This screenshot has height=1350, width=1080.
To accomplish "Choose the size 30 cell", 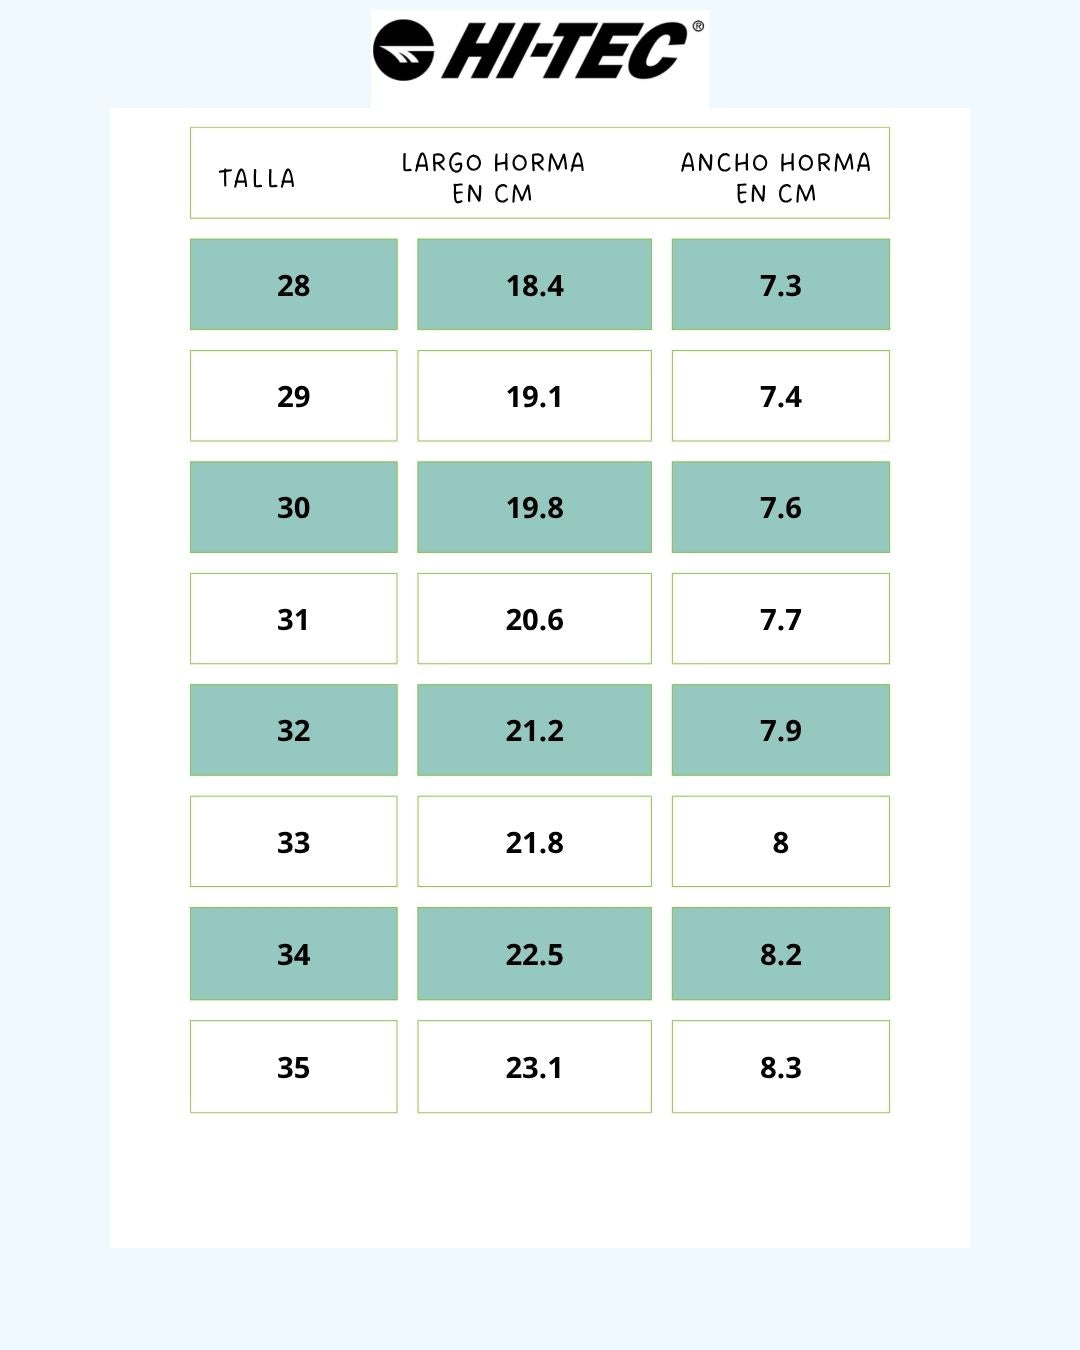I will point(293,507).
